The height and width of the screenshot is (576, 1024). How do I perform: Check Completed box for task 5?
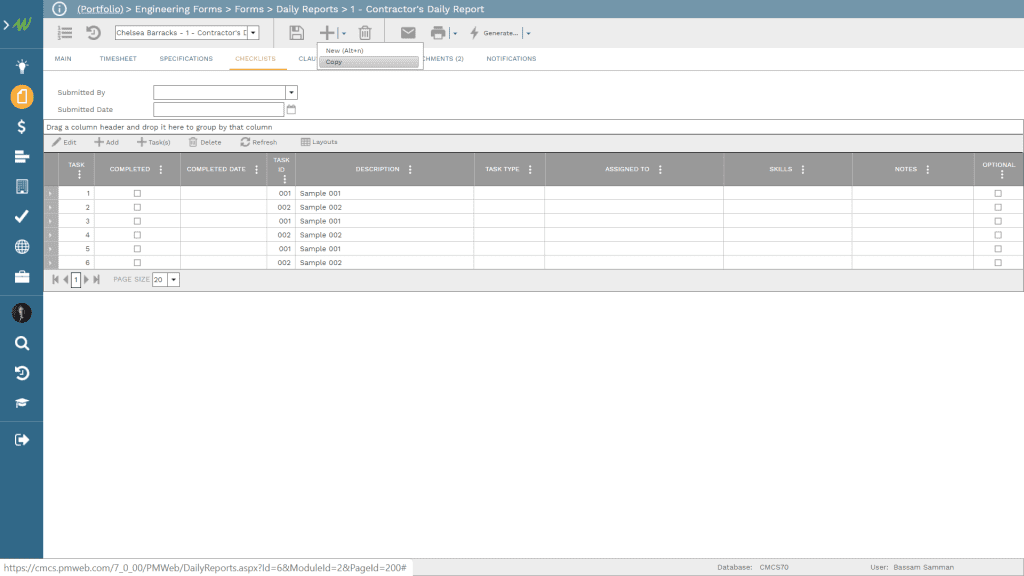137,249
